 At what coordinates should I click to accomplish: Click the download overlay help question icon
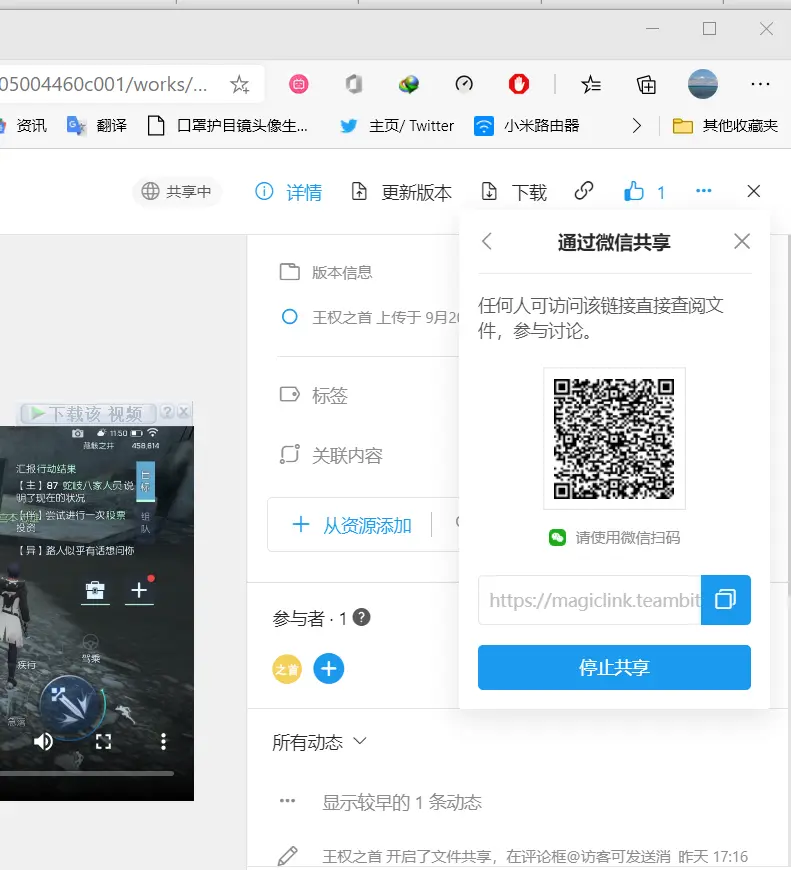pyautogui.click(x=166, y=412)
